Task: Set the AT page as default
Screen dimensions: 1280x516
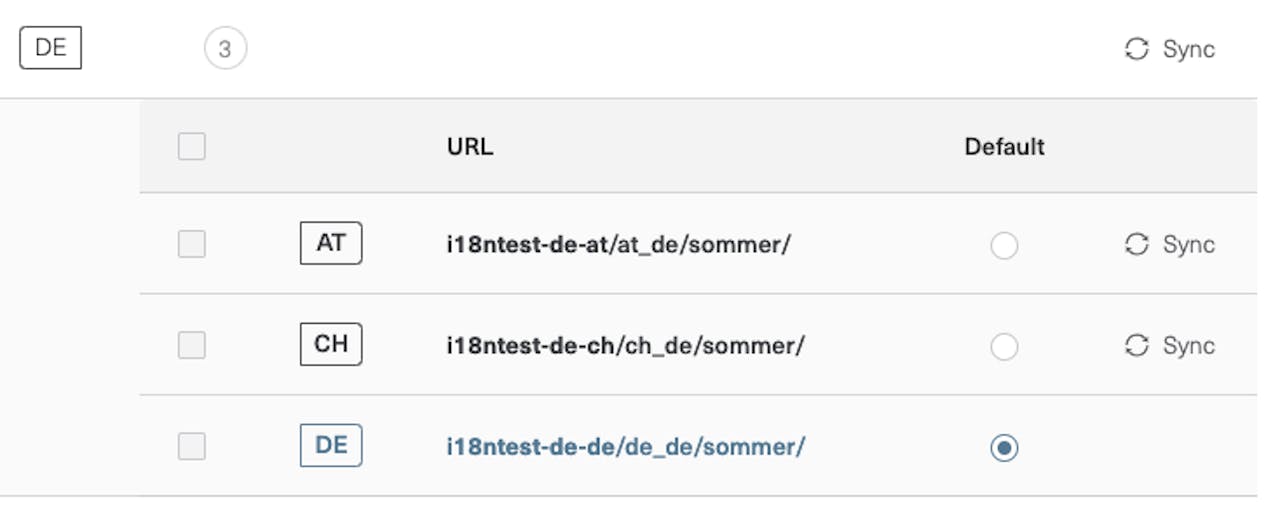Action: (1004, 245)
